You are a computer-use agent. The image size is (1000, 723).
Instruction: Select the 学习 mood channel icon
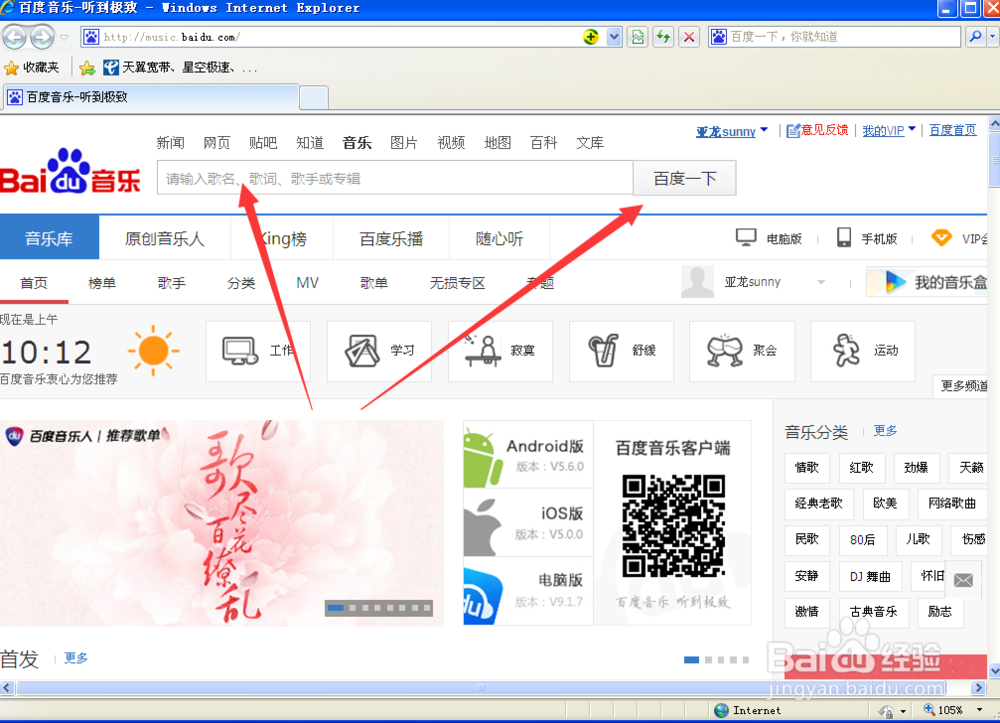[x=362, y=351]
